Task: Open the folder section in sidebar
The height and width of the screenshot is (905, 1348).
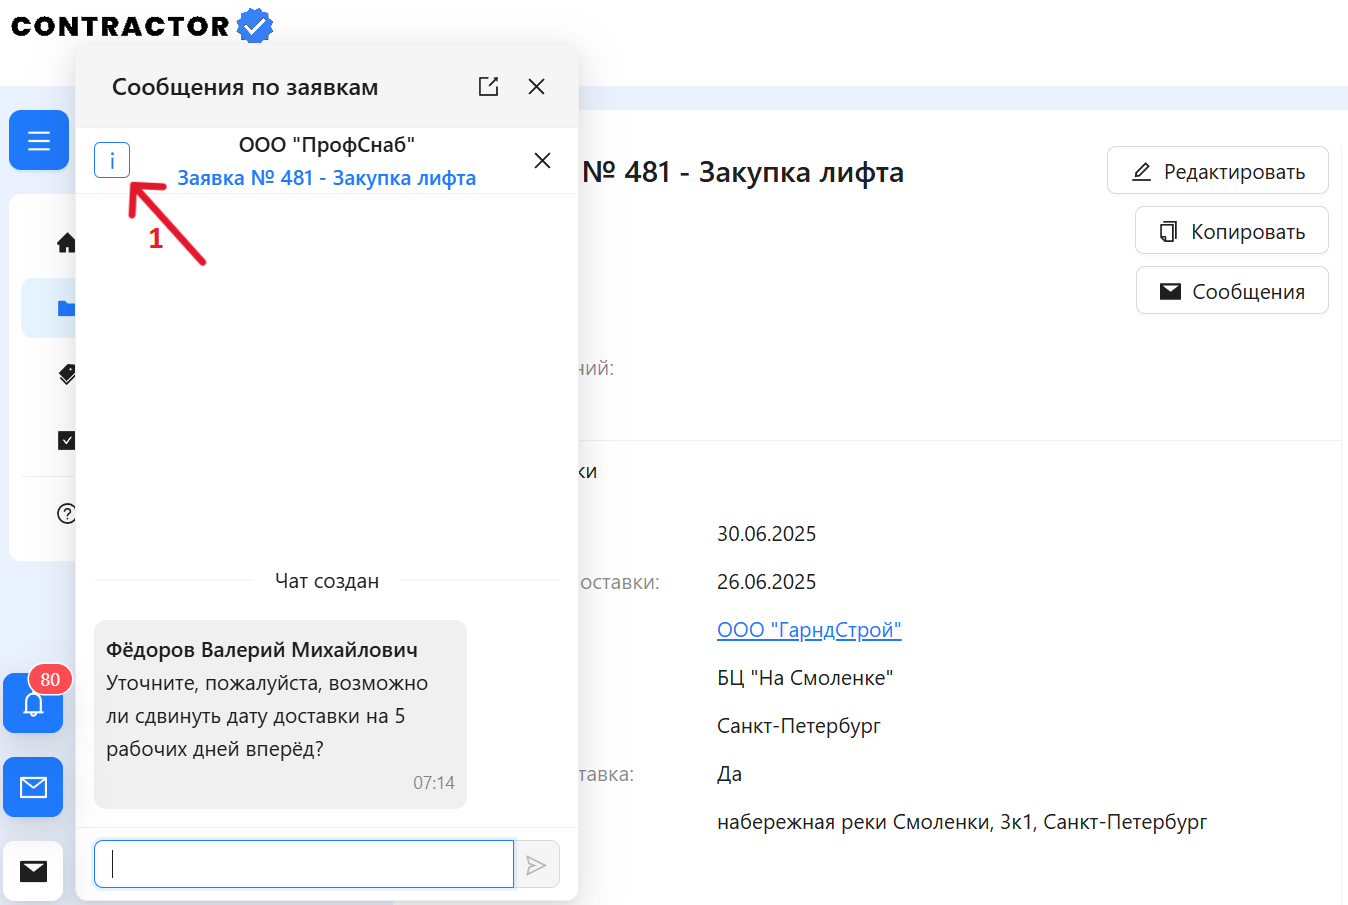Action: pos(66,308)
